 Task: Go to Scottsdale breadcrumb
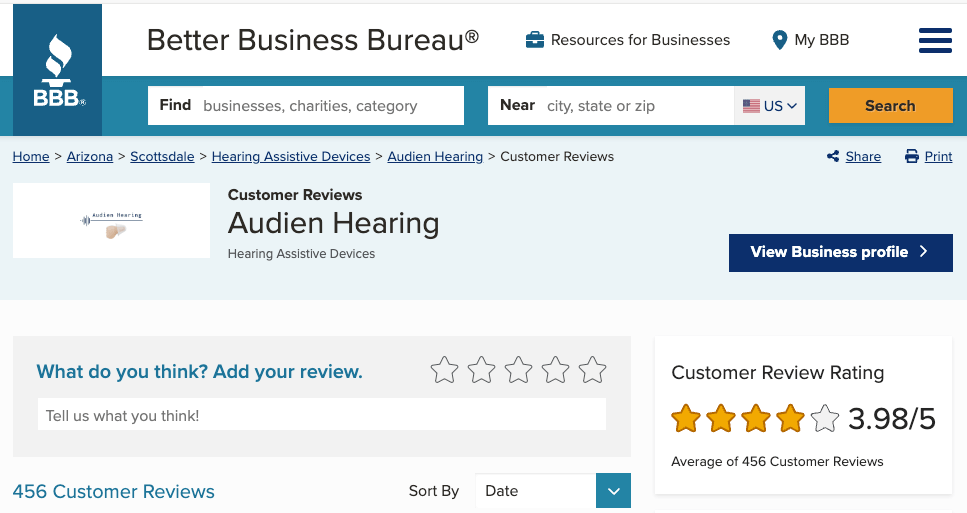pos(162,156)
